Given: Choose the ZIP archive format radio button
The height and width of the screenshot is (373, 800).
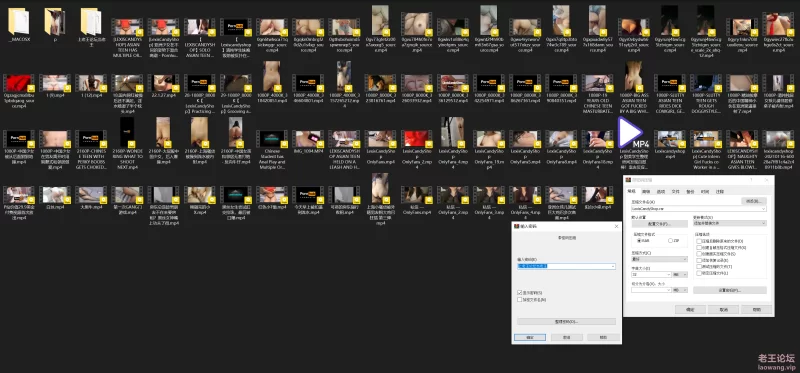Looking at the screenshot, I should [670, 240].
